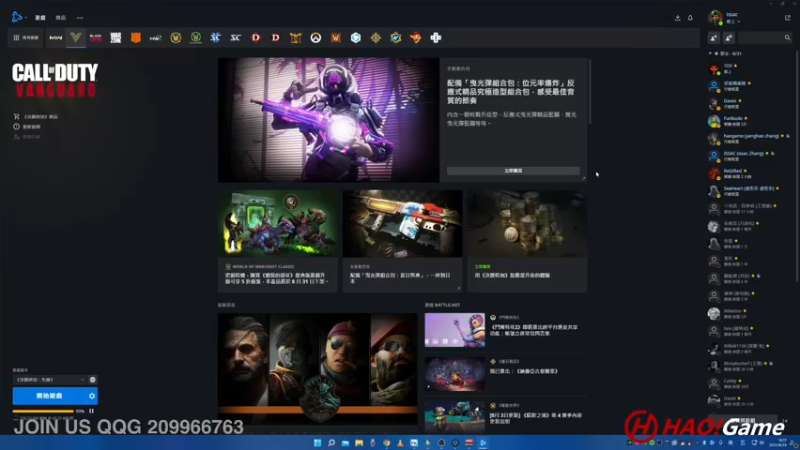Viewport: 800px width, 450px height.
Task: Open the online status dropdown under Issac
Action: (x=733, y=21)
